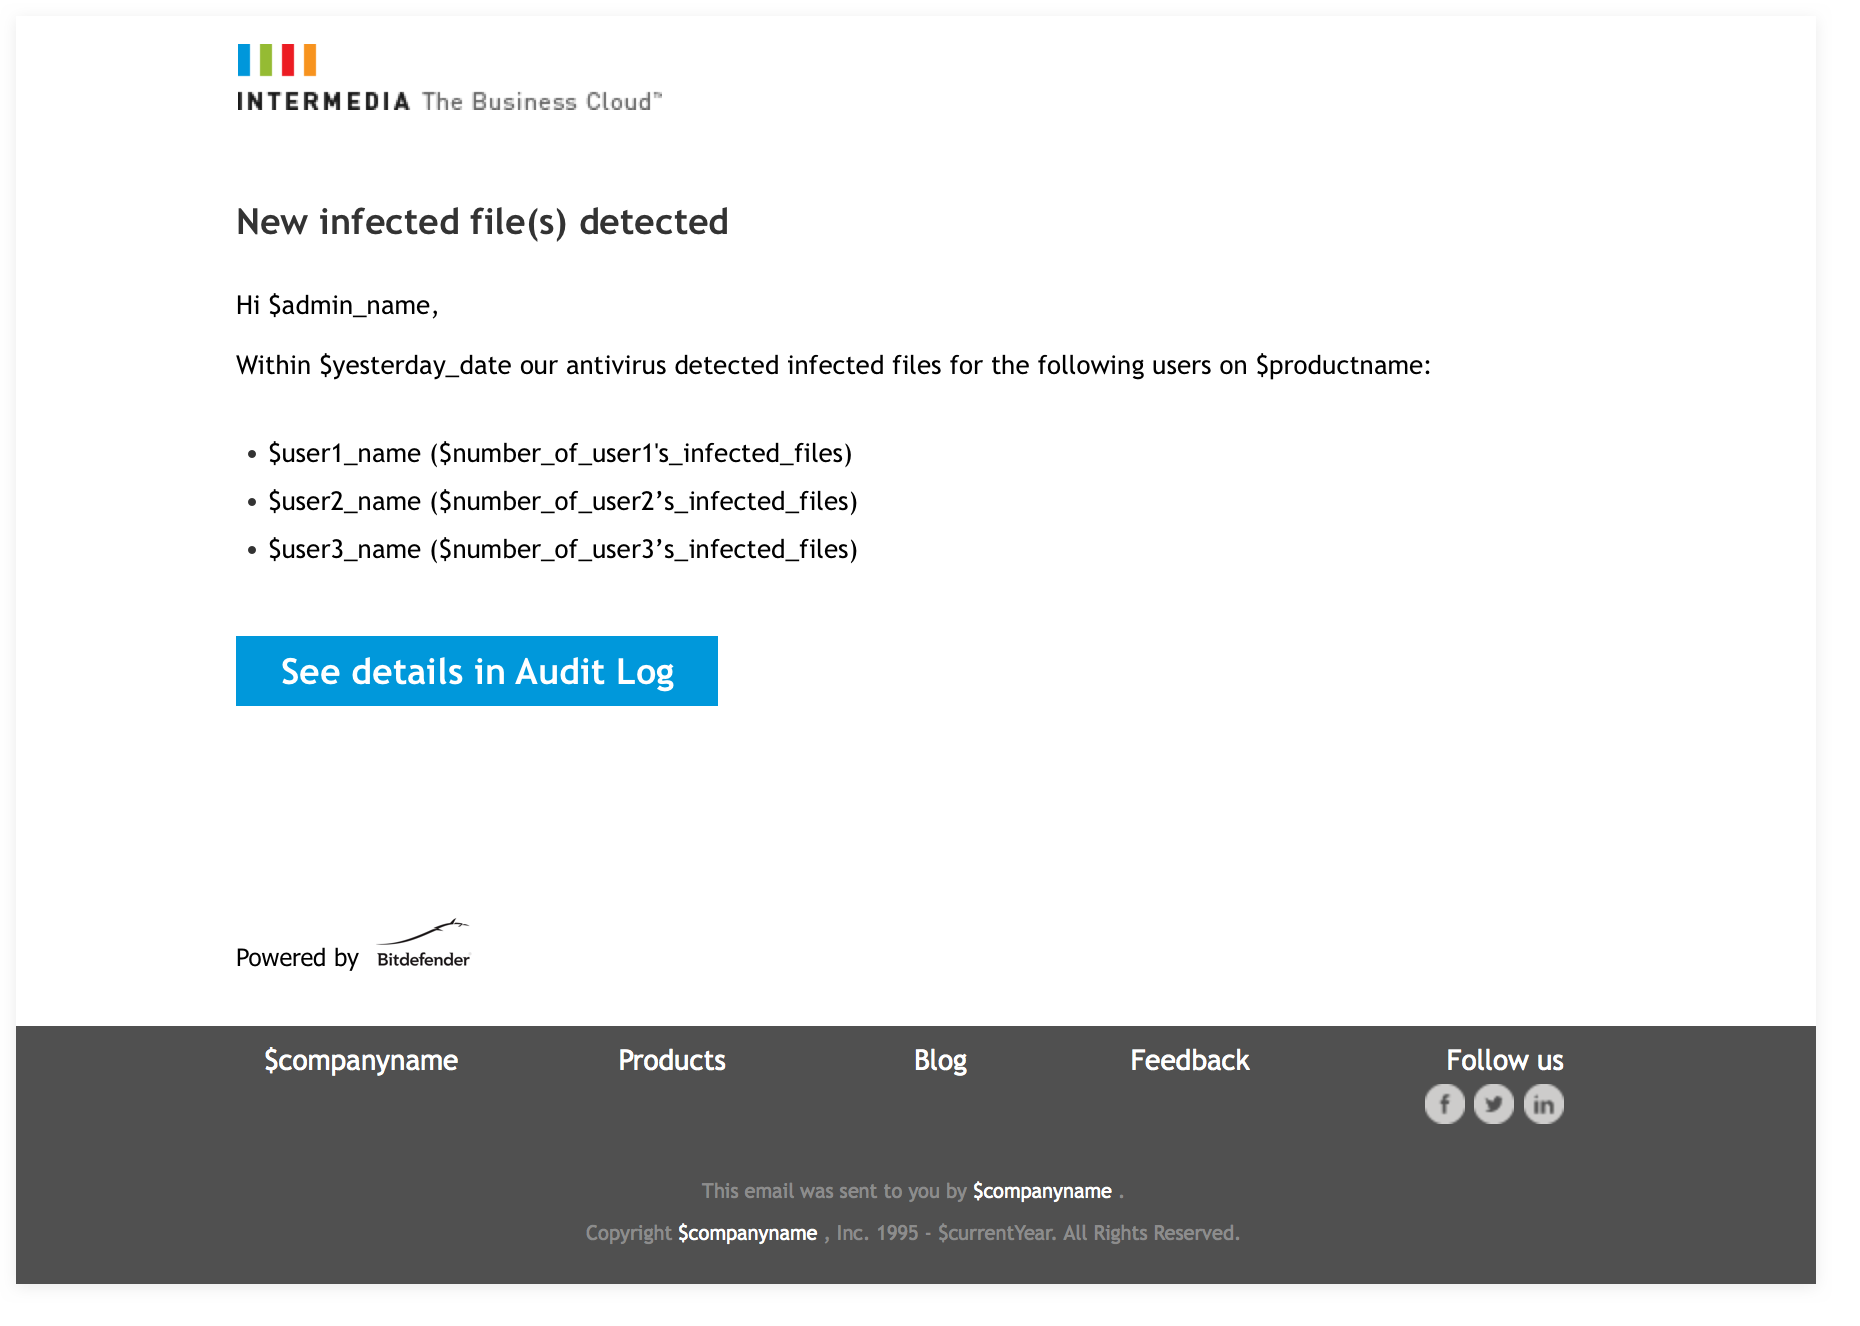
Task: Open the Facebook social icon
Action: click(x=1444, y=1104)
